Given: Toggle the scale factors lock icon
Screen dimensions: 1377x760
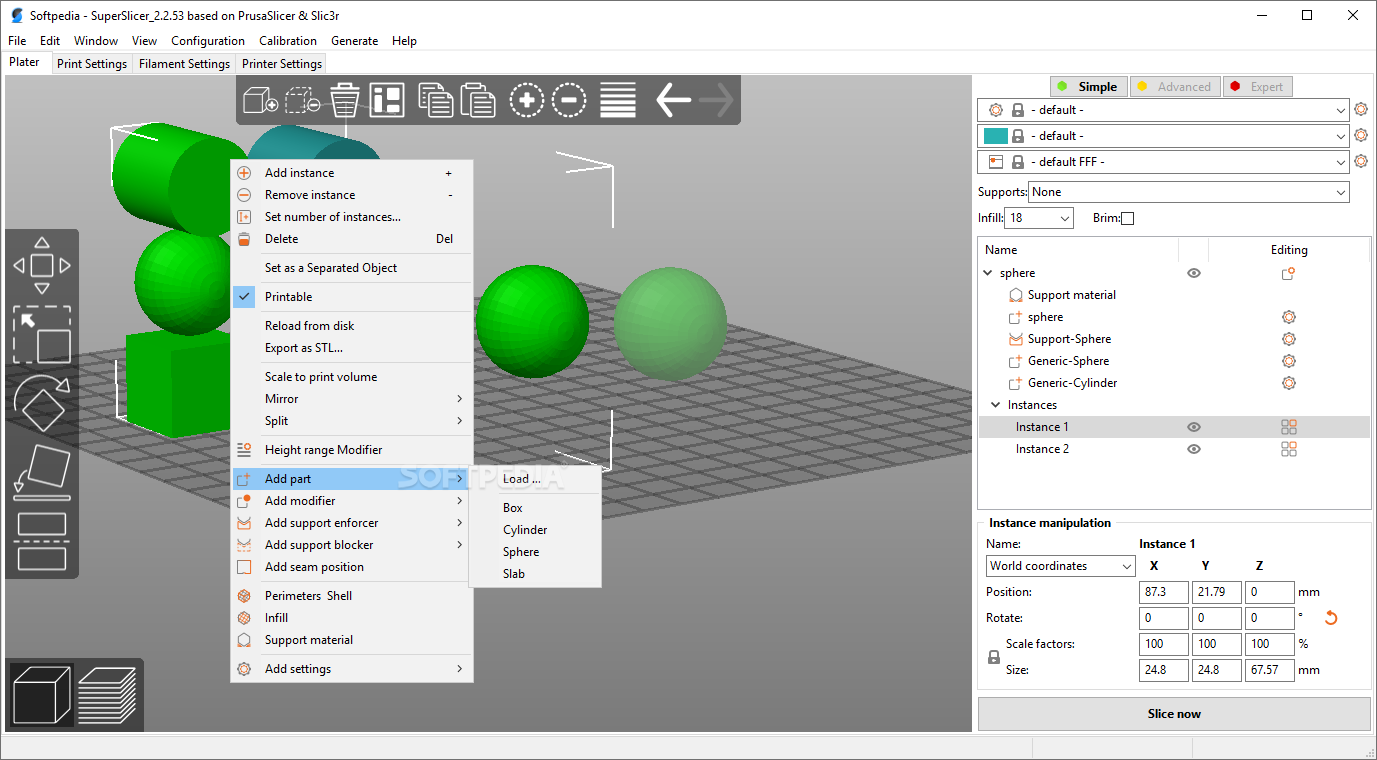Looking at the screenshot, I should [x=994, y=657].
